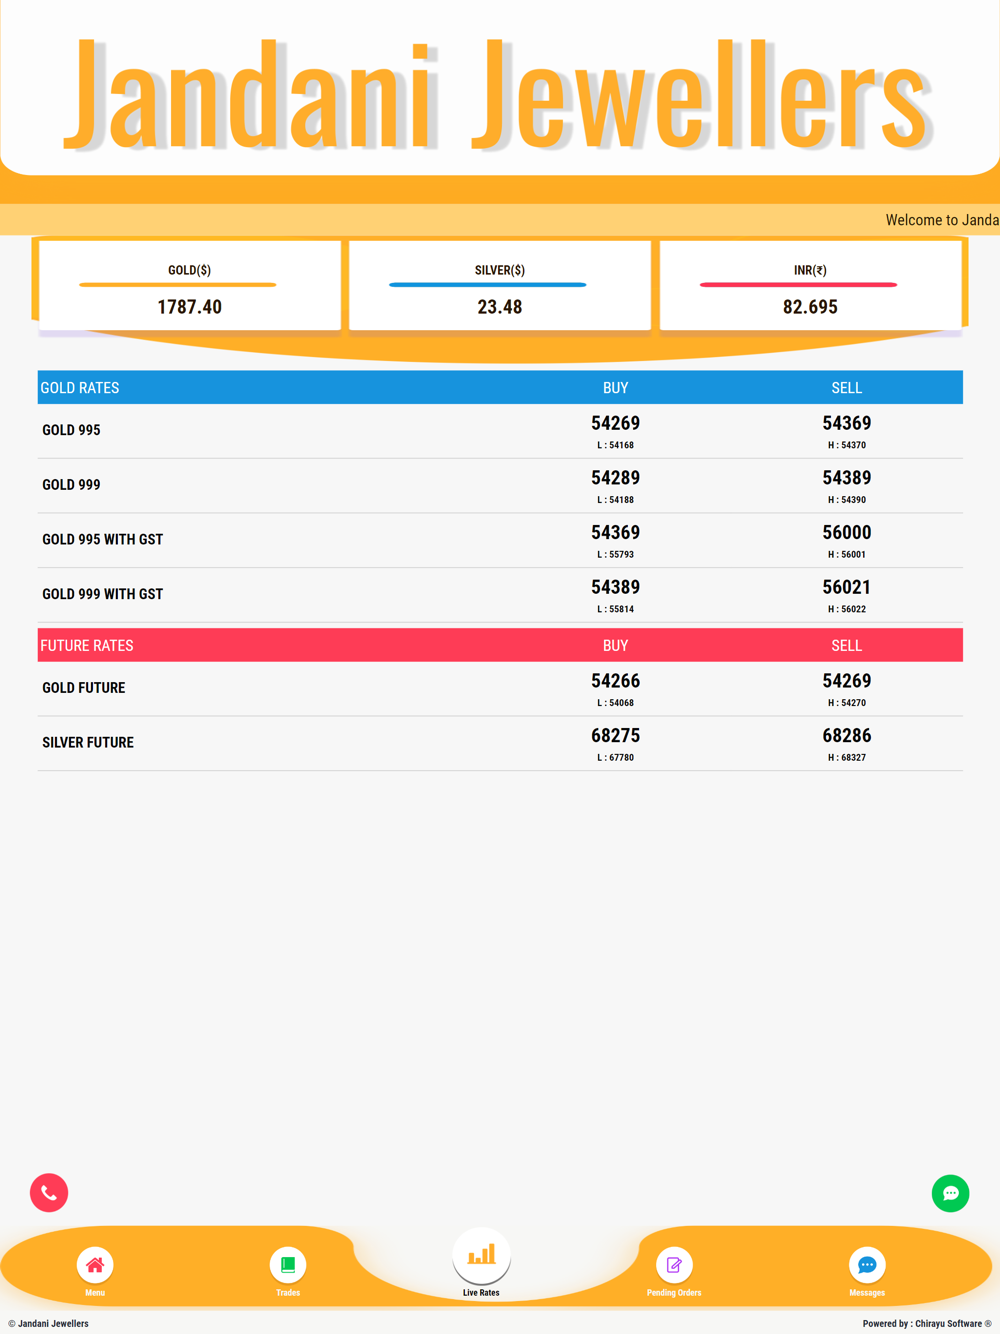Click the GOLD RATES section header
This screenshot has width=1000, height=1334.
(500, 388)
